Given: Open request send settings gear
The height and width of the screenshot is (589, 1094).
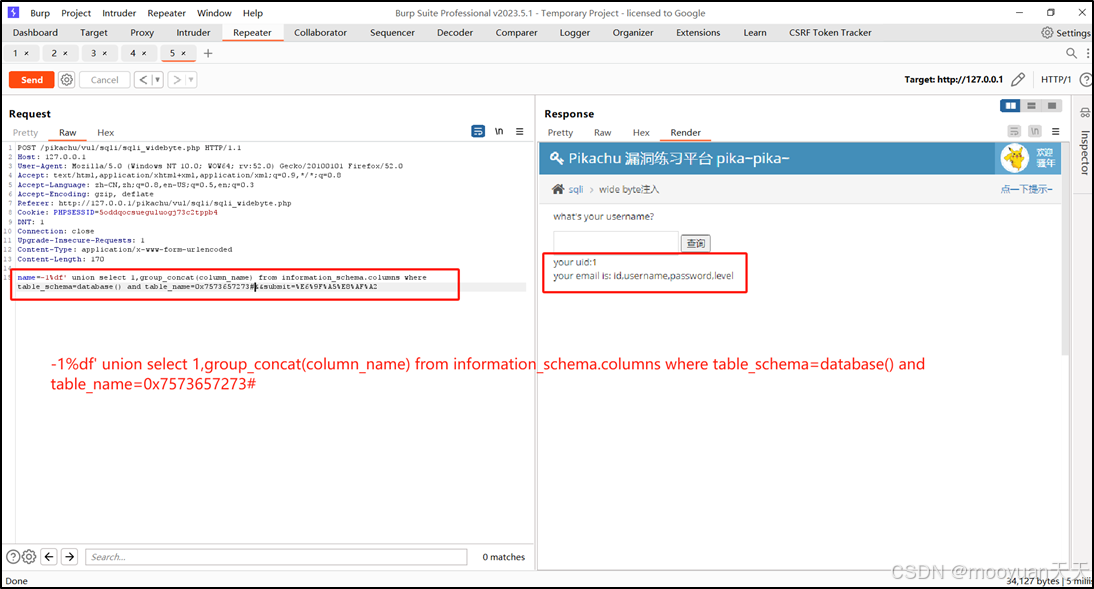Looking at the screenshot, I should point(66,80).
